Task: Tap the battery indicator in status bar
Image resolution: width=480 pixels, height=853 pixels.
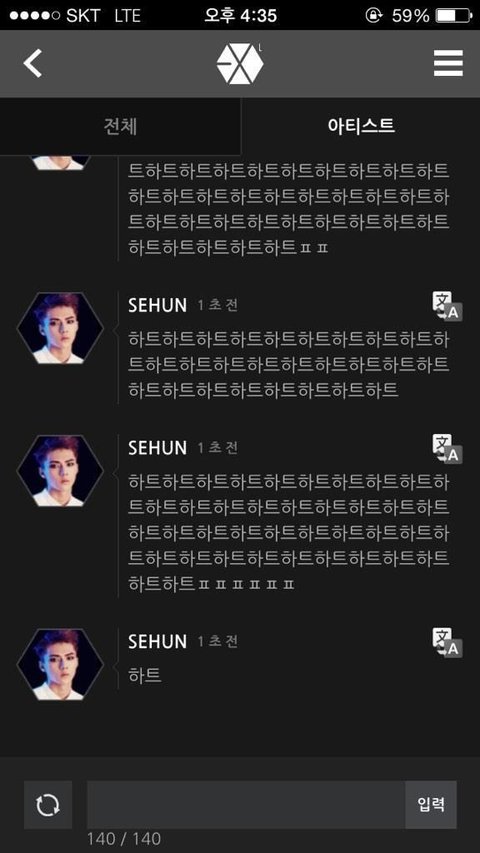Action: pos(454,15)
